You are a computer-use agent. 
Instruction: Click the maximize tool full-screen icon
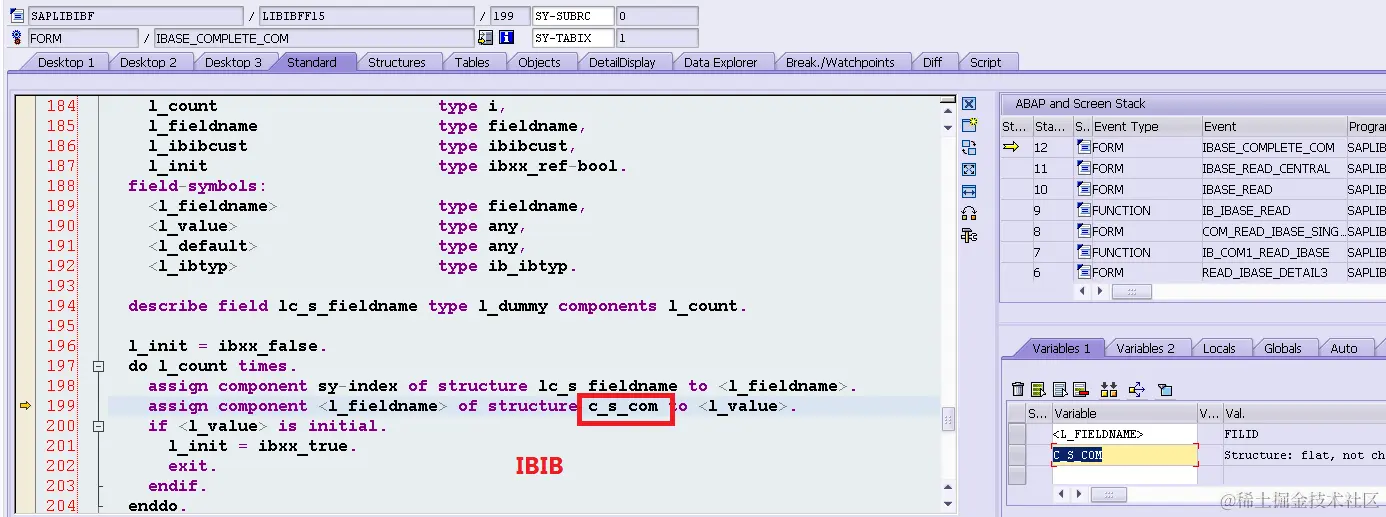968,169
